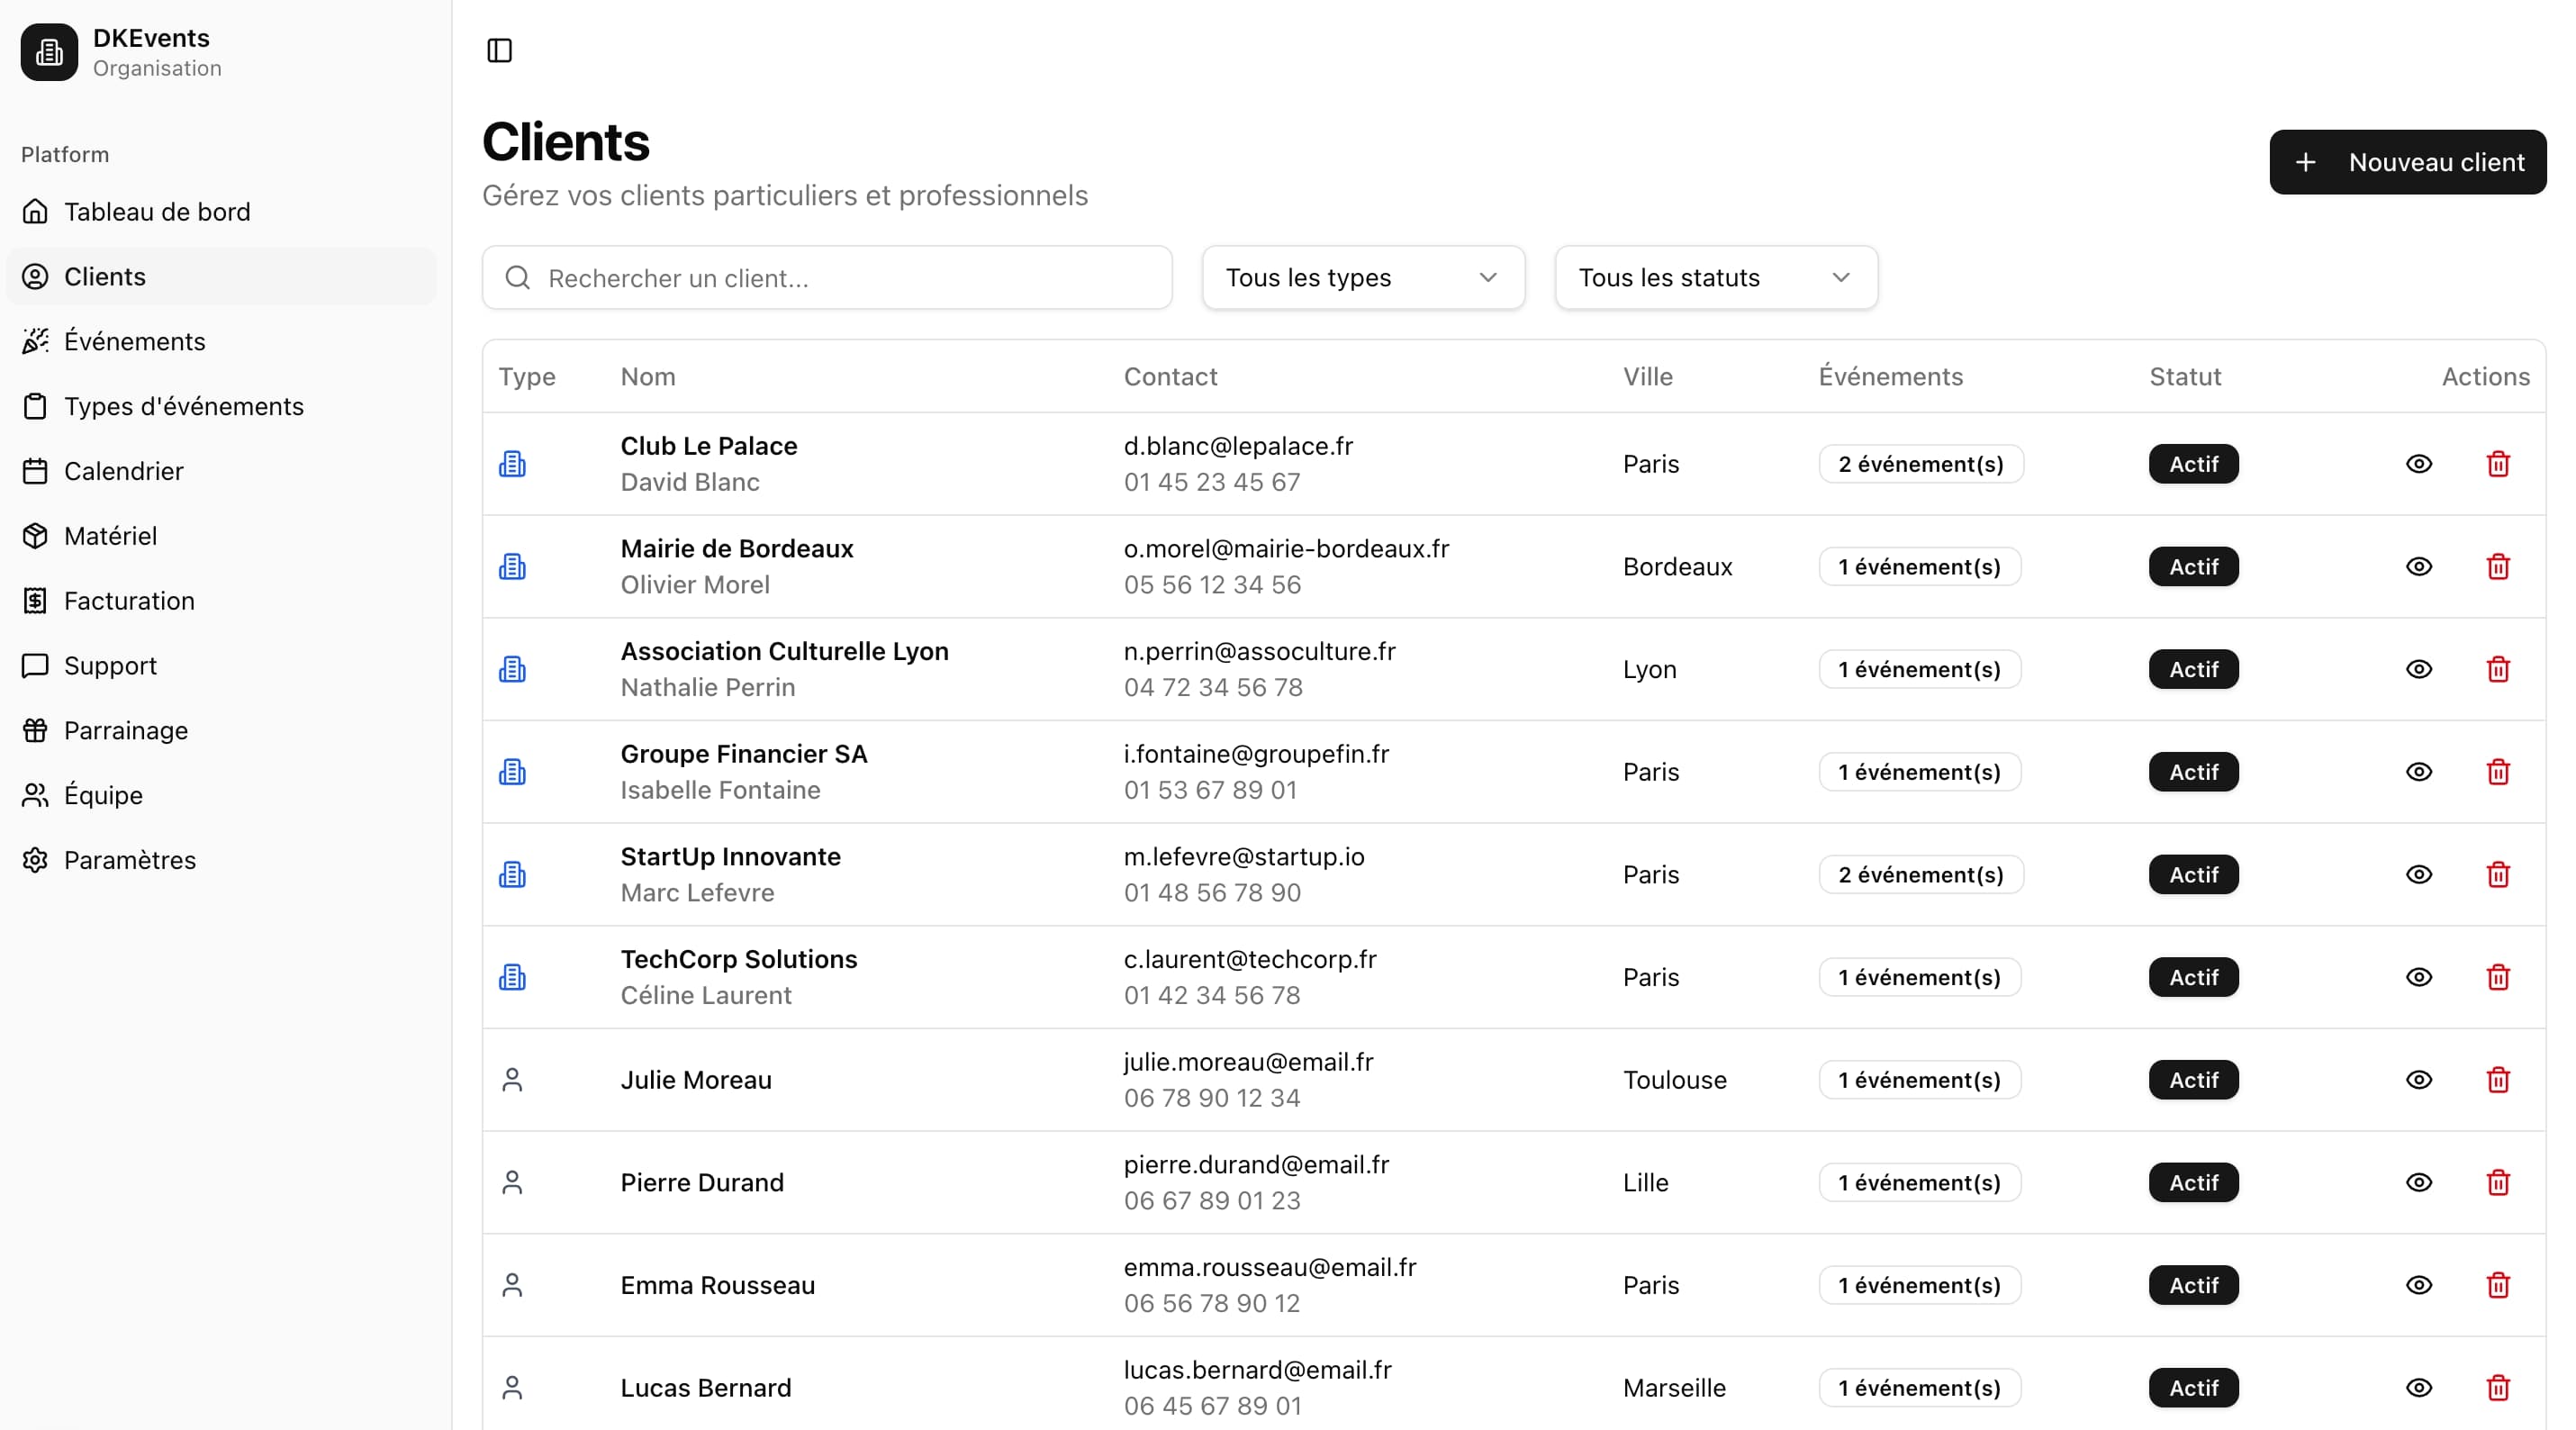Open Types d'événements from the sidebar
This screenshot has width=2576, height=1430.
tap(183, 406)
